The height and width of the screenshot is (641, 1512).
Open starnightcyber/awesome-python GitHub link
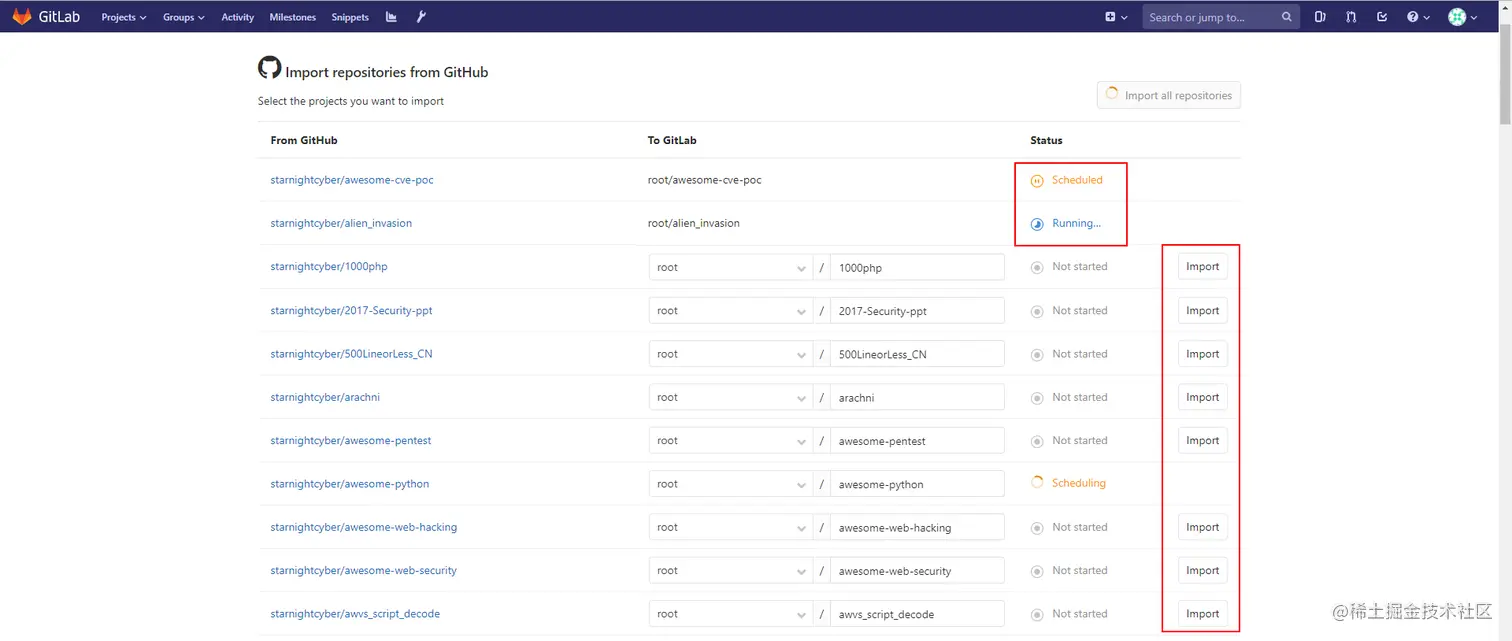pos(350,484)
